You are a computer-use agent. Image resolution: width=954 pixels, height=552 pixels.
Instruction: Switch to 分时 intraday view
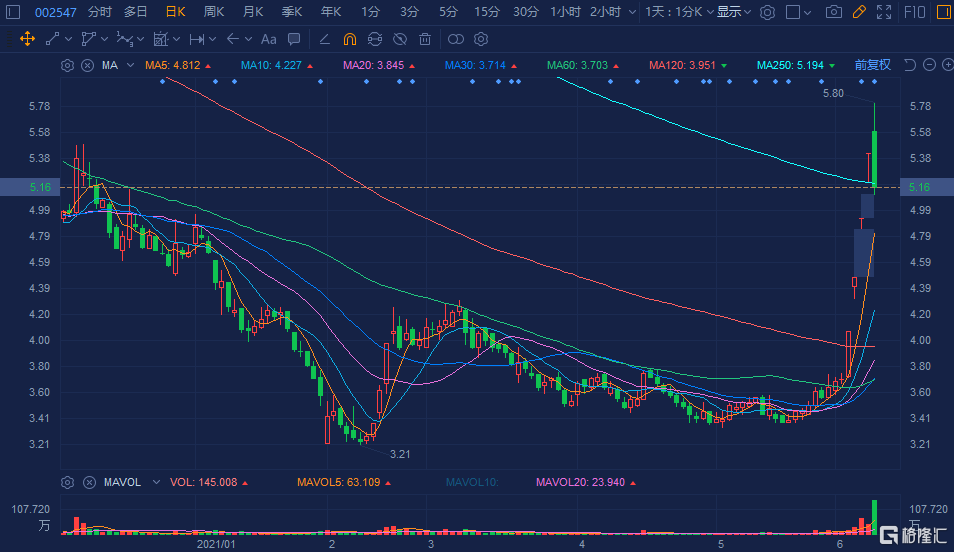click(100, 12)
